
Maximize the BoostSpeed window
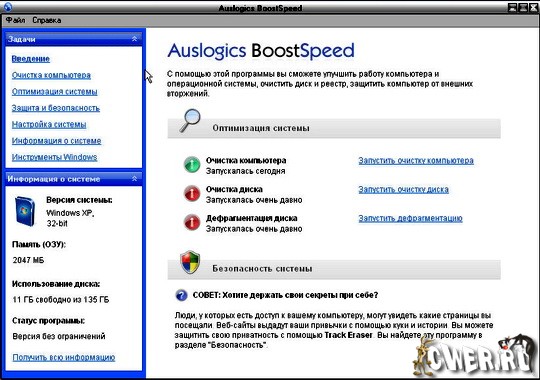click(523, 7)
